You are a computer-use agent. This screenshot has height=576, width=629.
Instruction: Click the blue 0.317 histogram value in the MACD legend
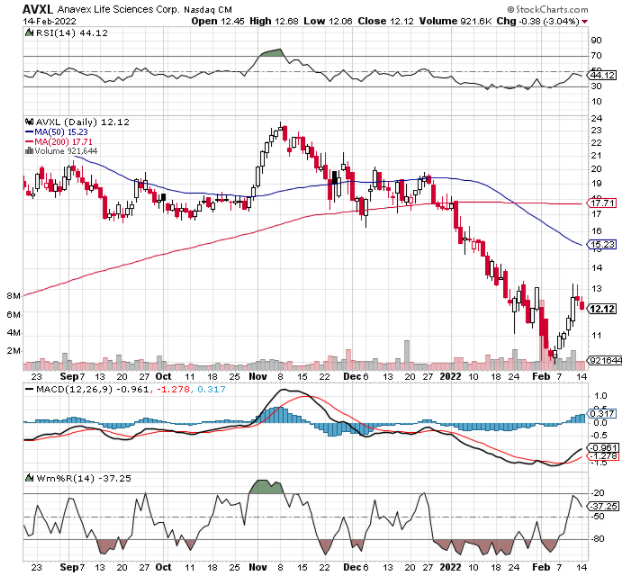click(x=211, y=389)
